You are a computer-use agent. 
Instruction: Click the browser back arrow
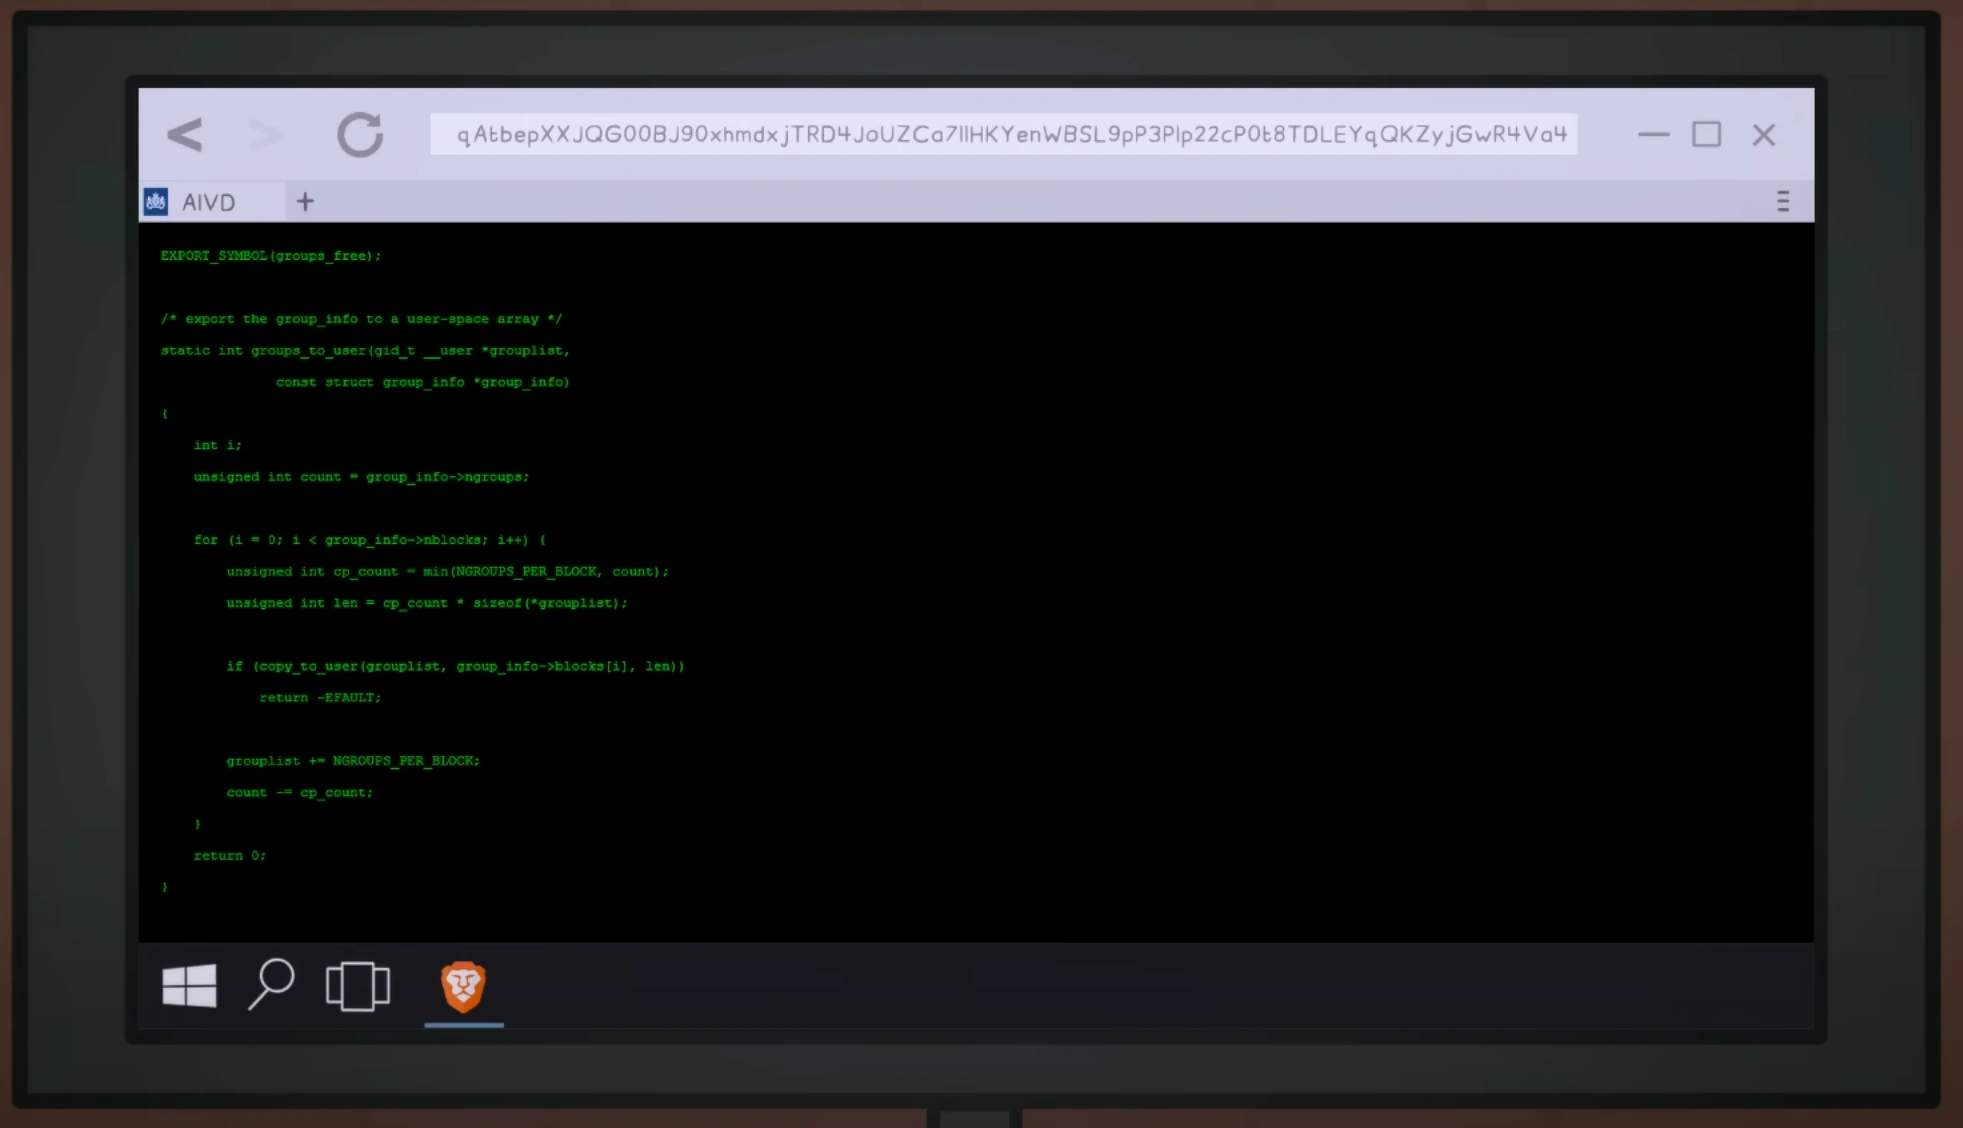[185, 135]
